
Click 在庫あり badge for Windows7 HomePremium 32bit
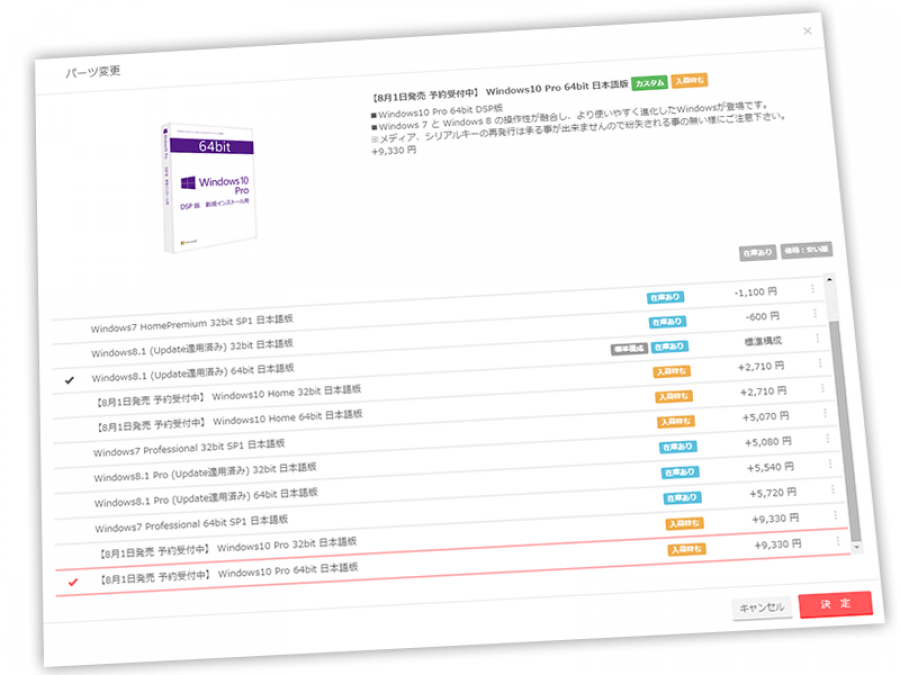pyautogui.click(x=665, y=297)
